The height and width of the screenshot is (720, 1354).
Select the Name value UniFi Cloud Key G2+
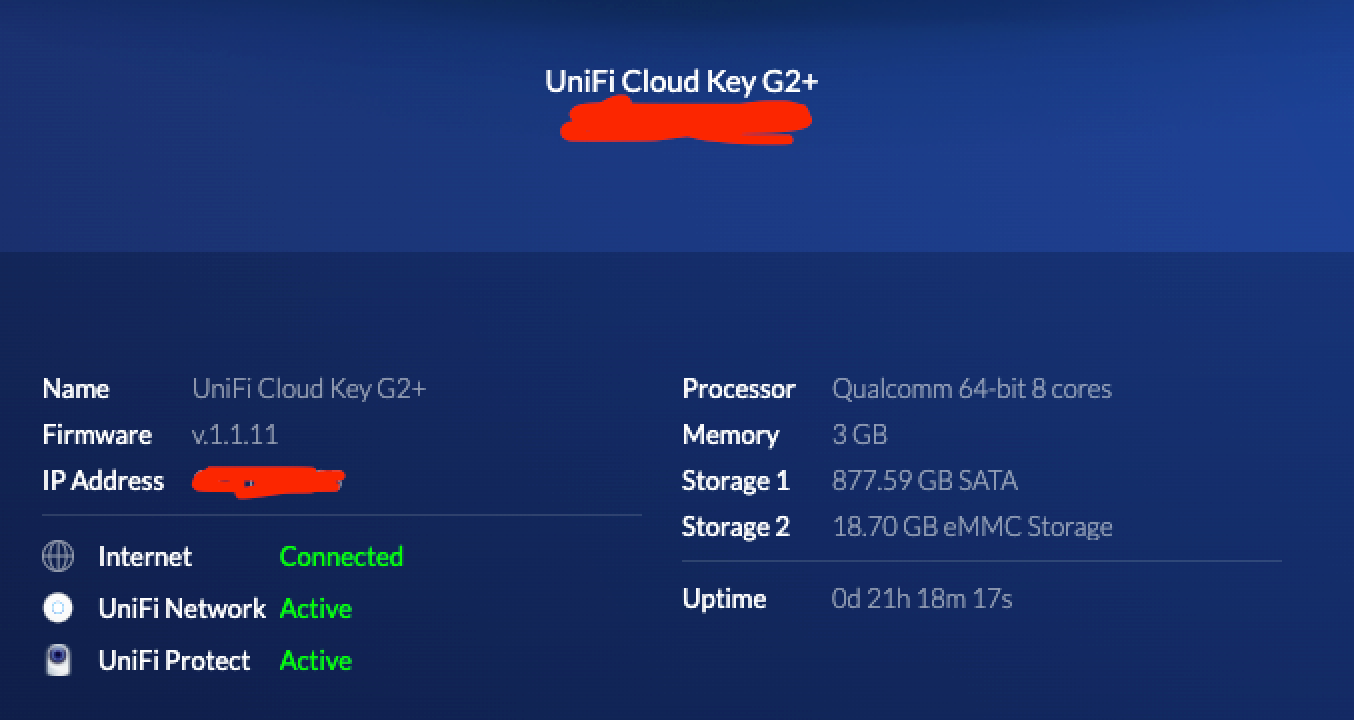point(309,389)
